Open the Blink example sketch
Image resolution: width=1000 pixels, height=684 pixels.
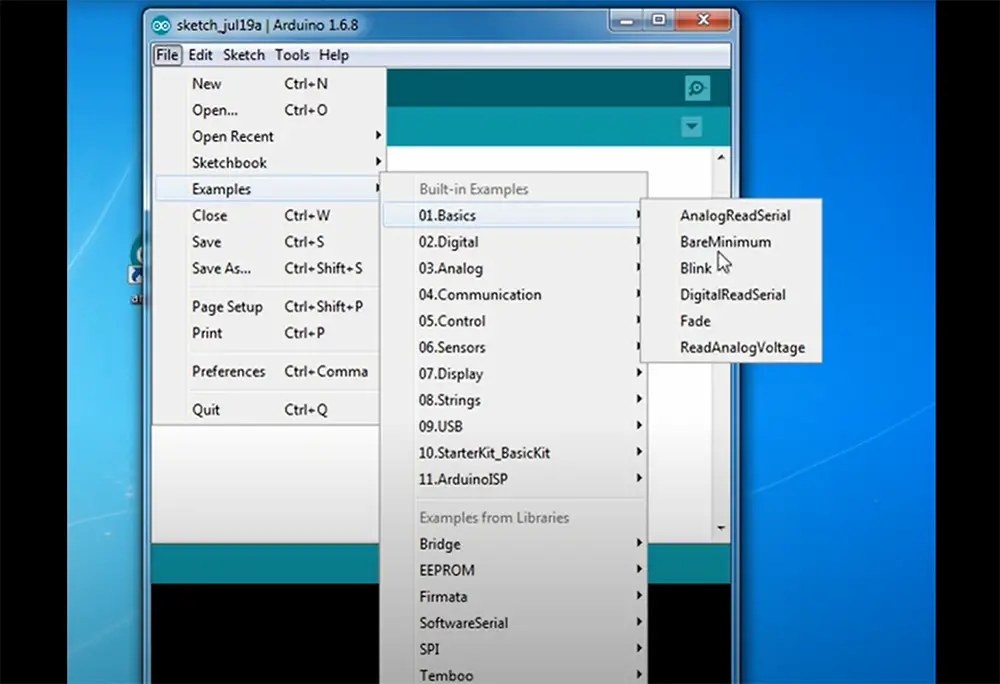click(731, 268)
